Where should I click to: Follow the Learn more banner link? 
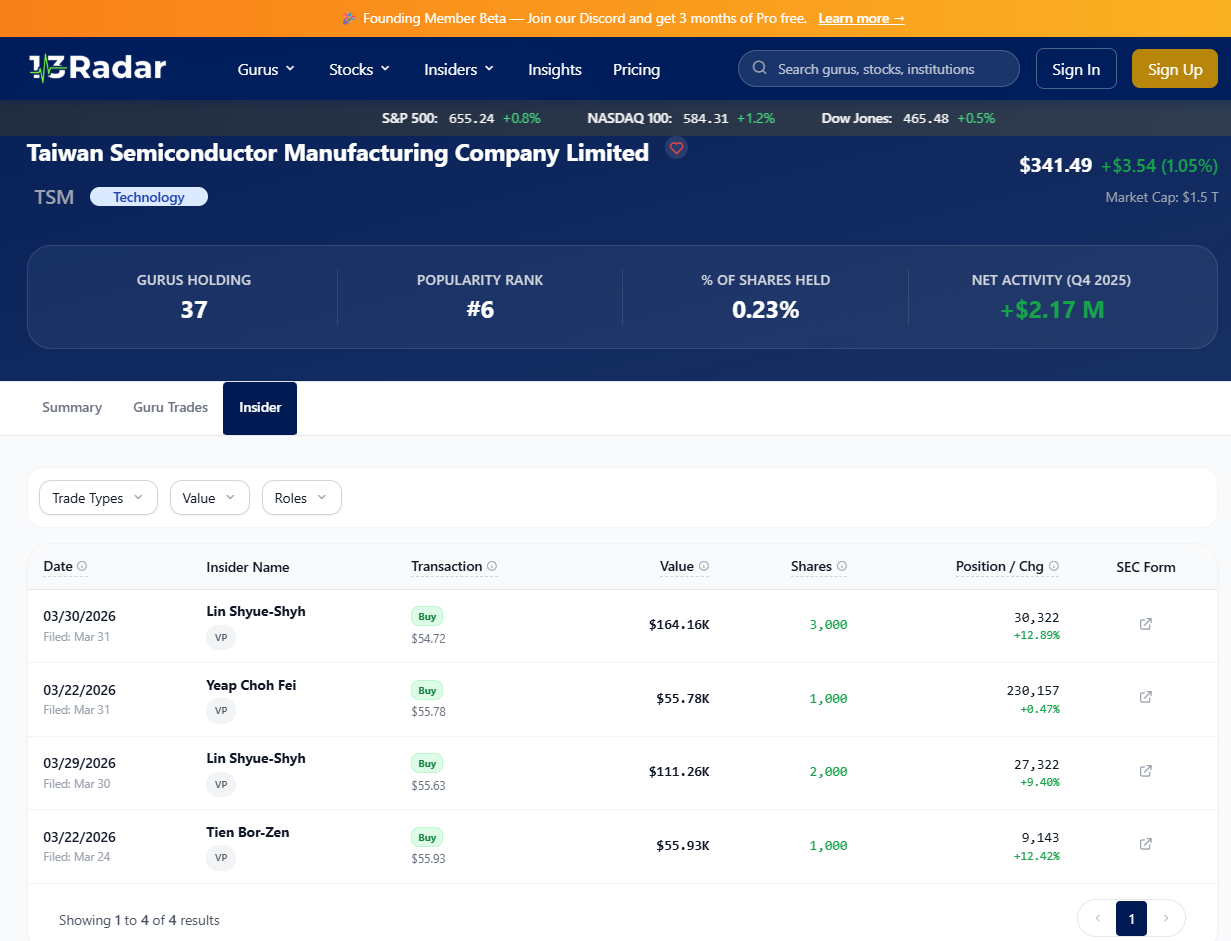tap(861, 18)
